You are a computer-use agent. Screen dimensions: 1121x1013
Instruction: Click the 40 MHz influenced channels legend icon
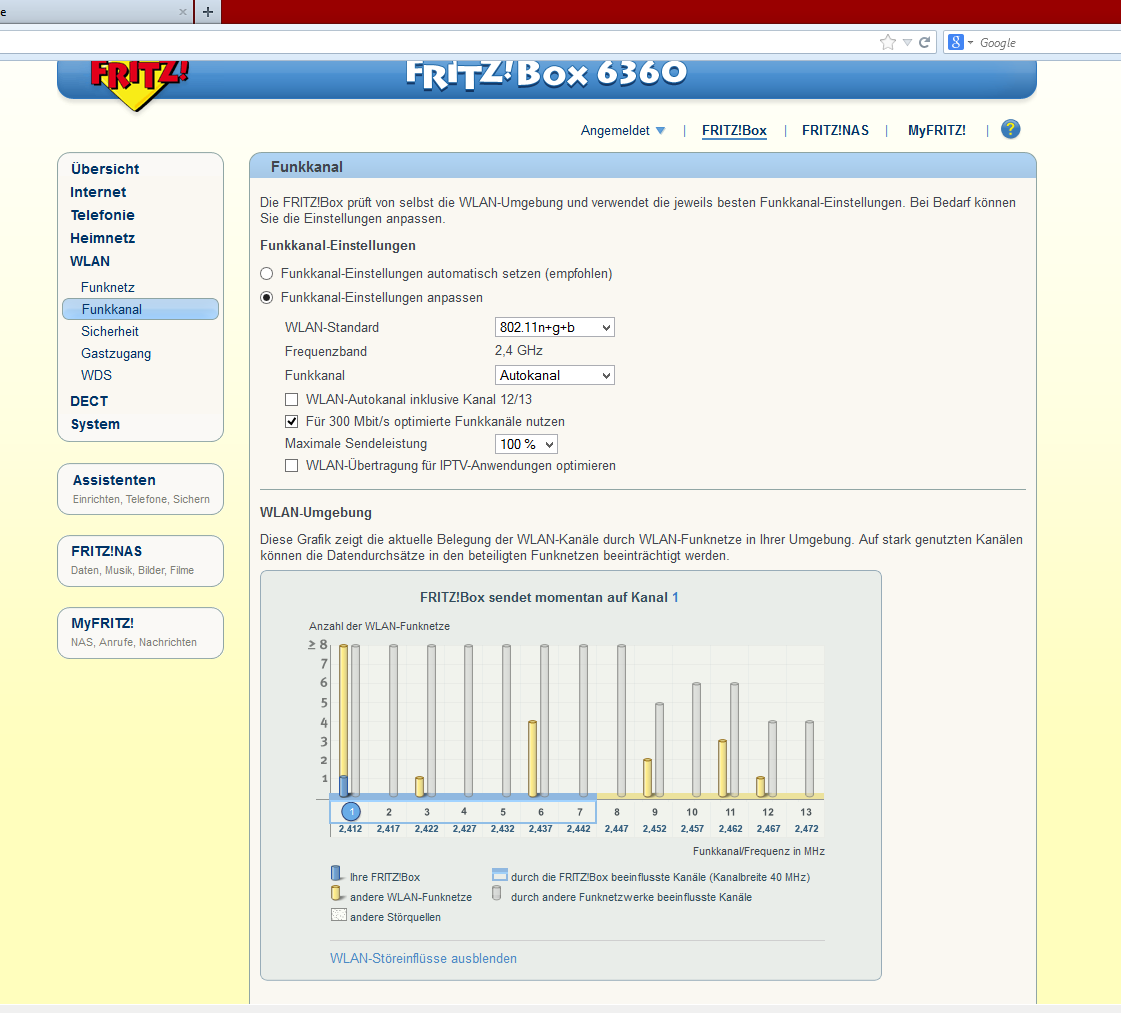pyautogui.click(x=500, y=875)
